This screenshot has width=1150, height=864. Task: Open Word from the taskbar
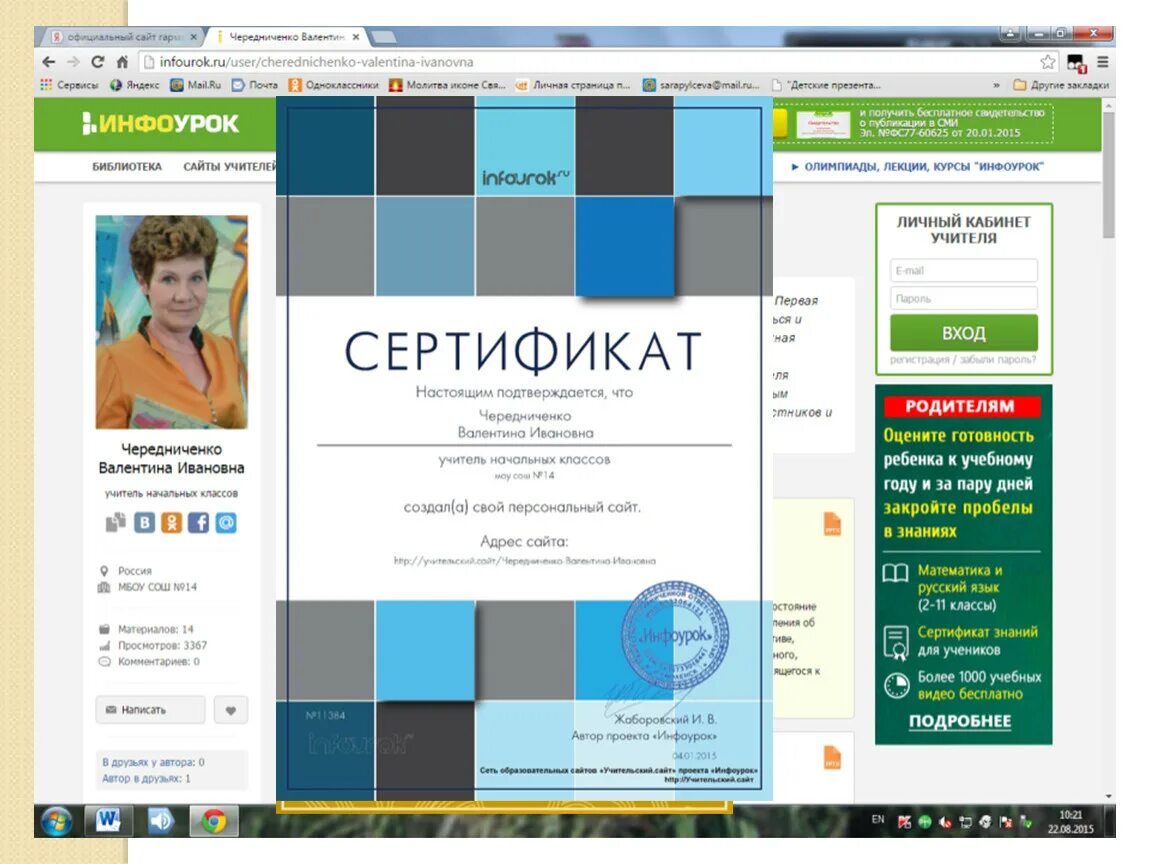coord(109,821)
